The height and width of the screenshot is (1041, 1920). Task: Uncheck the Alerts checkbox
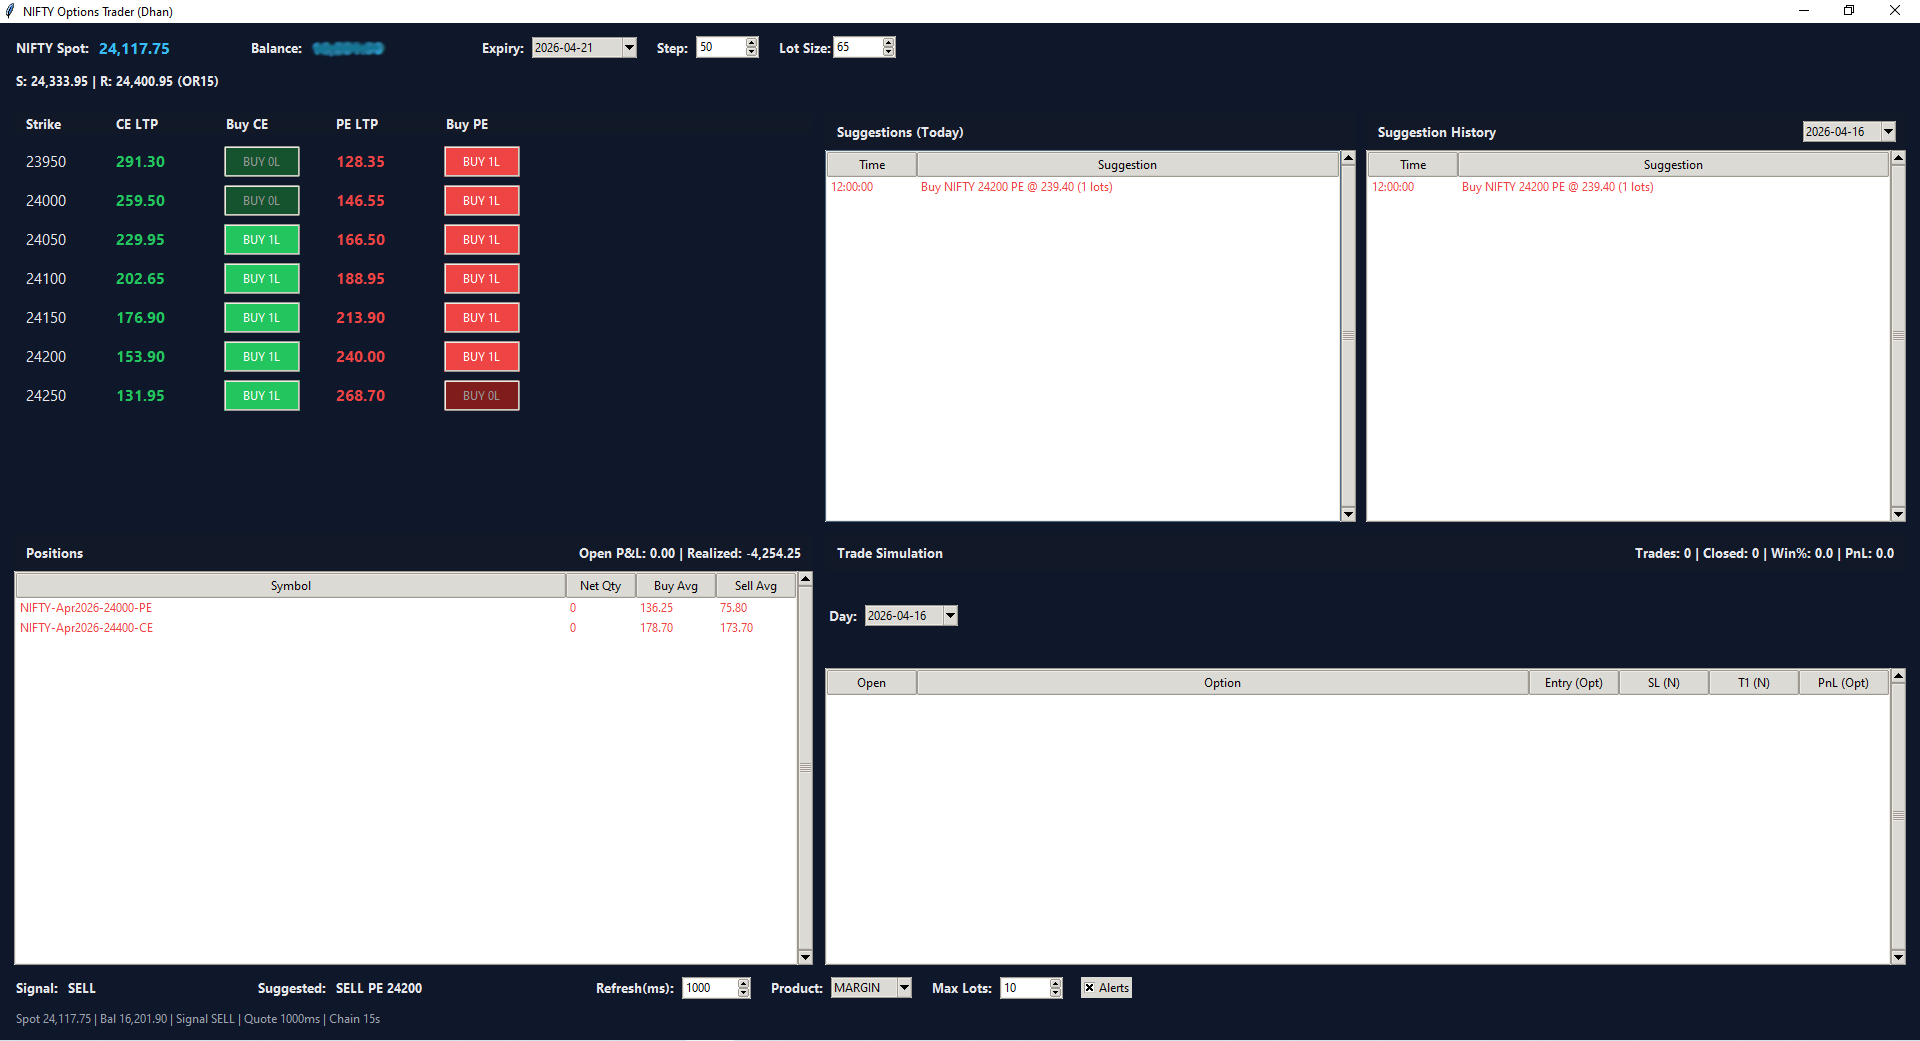[1090, 987]
